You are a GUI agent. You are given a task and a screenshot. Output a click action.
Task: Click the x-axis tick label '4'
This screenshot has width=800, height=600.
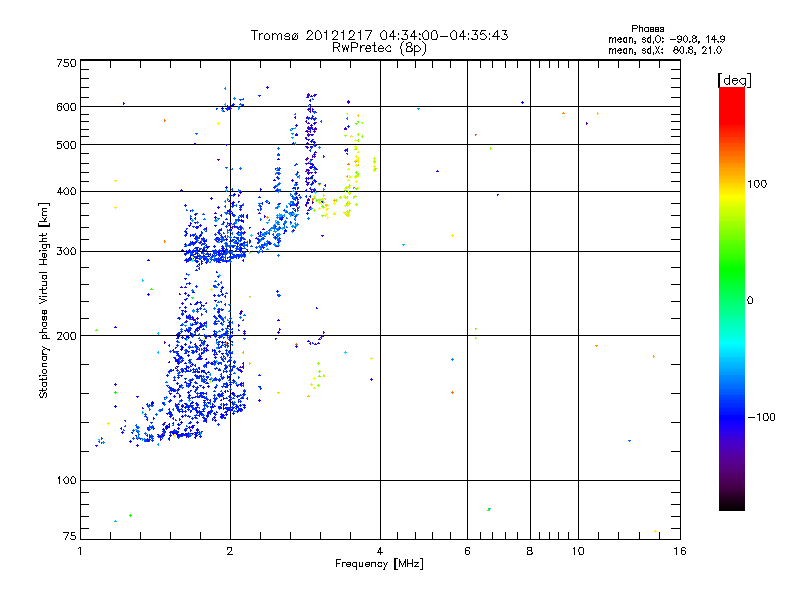380,551
